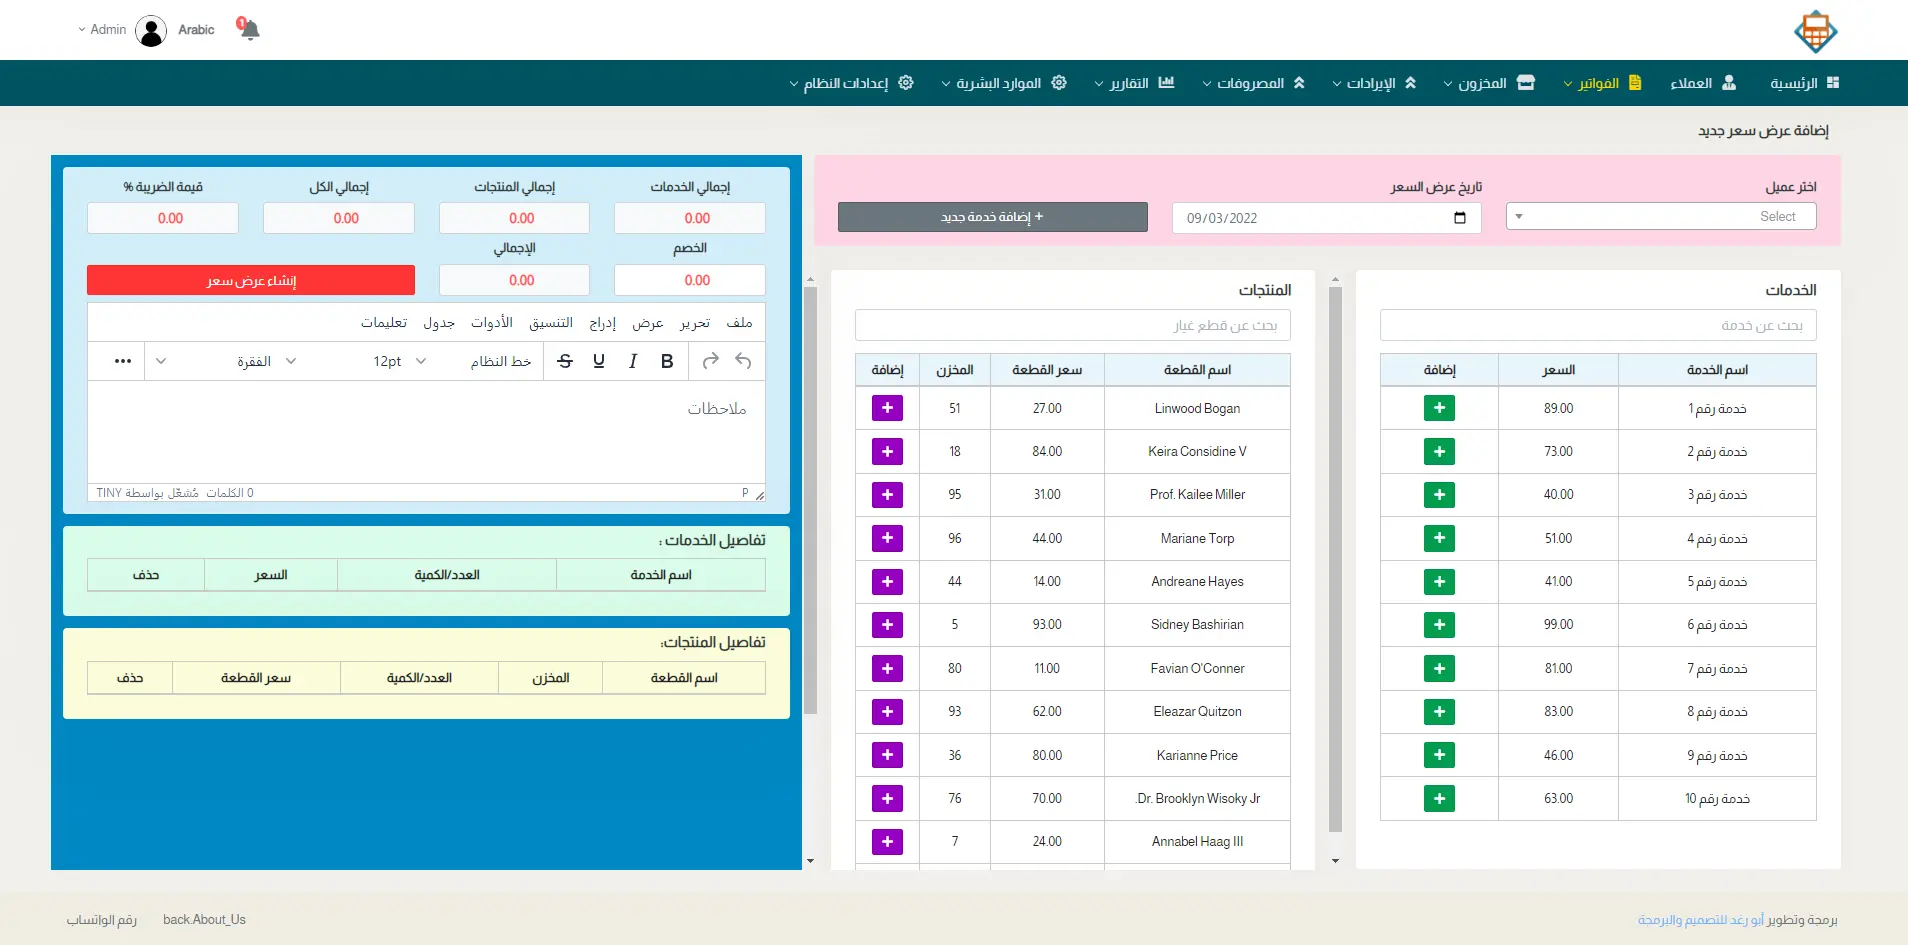Click the service search input field

coord(1598,325)
